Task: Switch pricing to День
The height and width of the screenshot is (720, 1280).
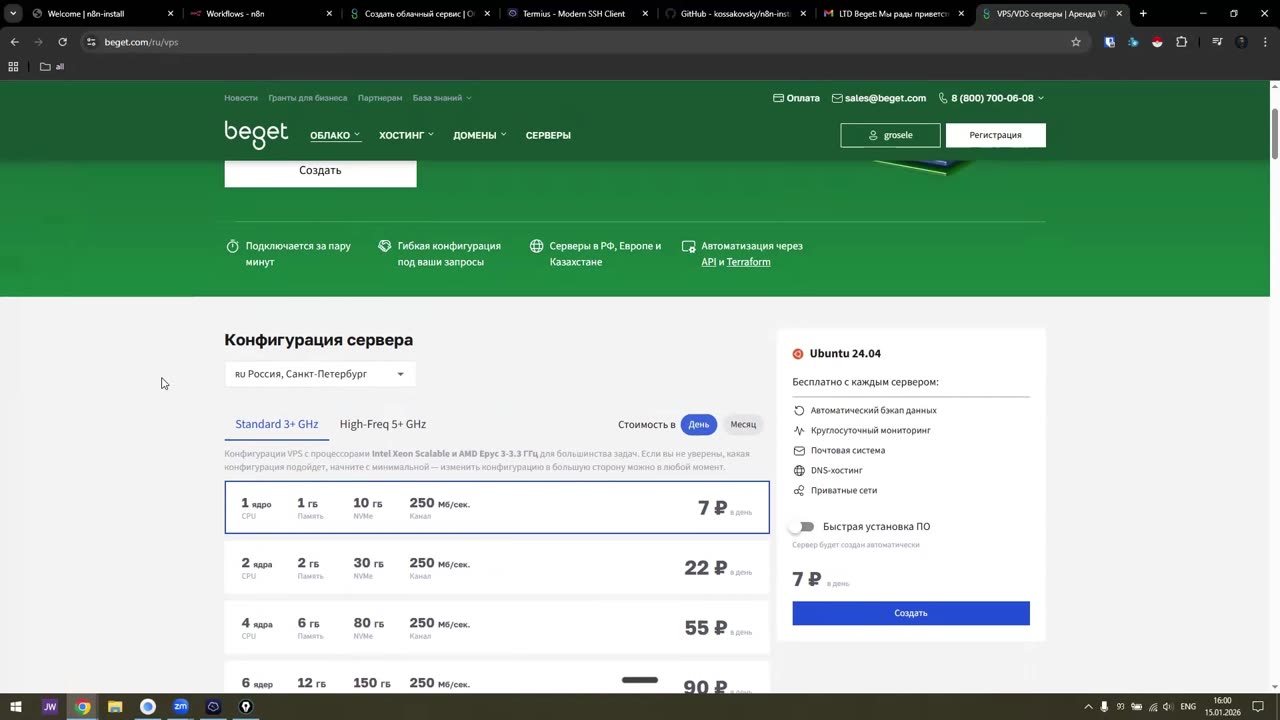Action: click(x=699, y=424)
